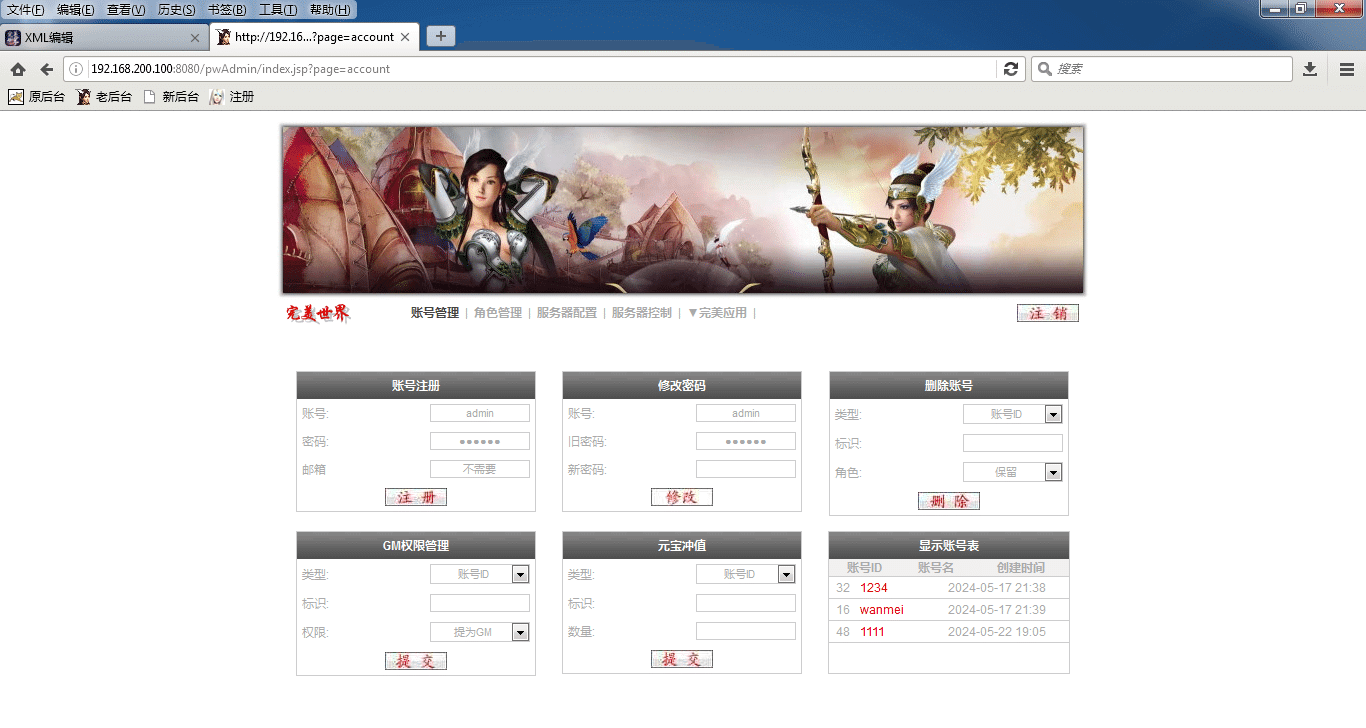Open the downloads arrow icon
Screen dimensions: 1366x728
tap(1310, 69)
